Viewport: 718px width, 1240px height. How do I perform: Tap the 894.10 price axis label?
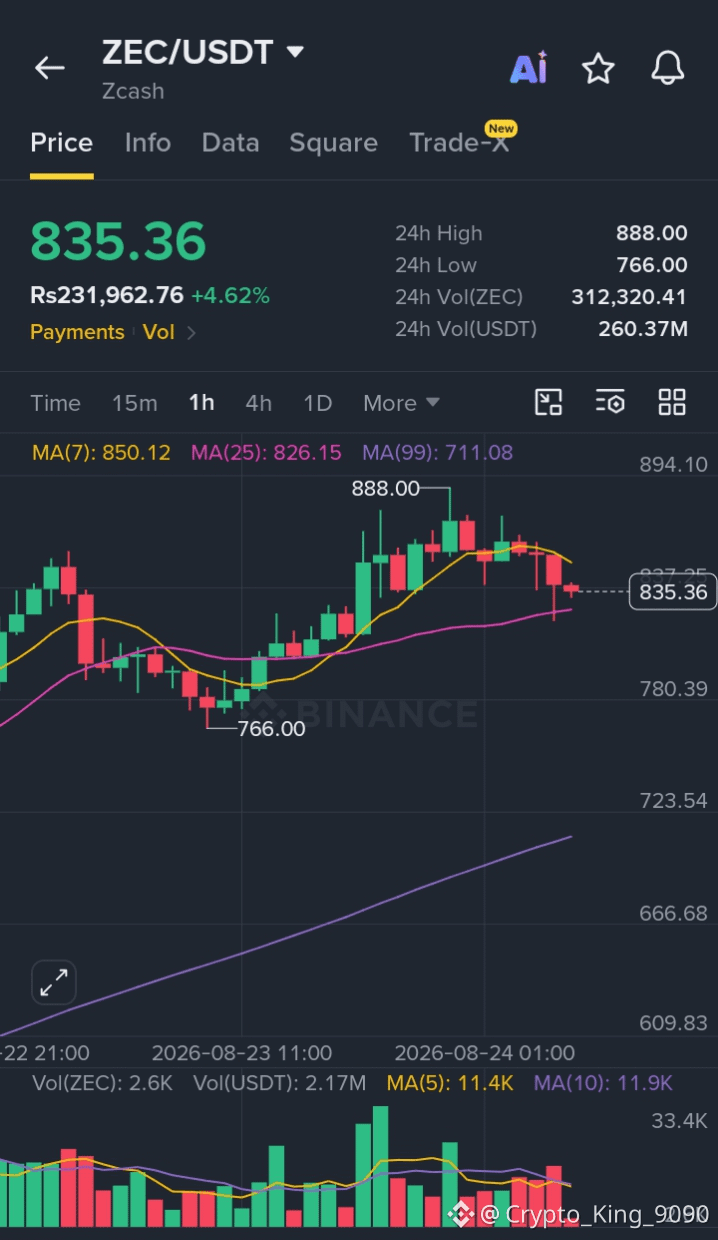click(673, 464)
